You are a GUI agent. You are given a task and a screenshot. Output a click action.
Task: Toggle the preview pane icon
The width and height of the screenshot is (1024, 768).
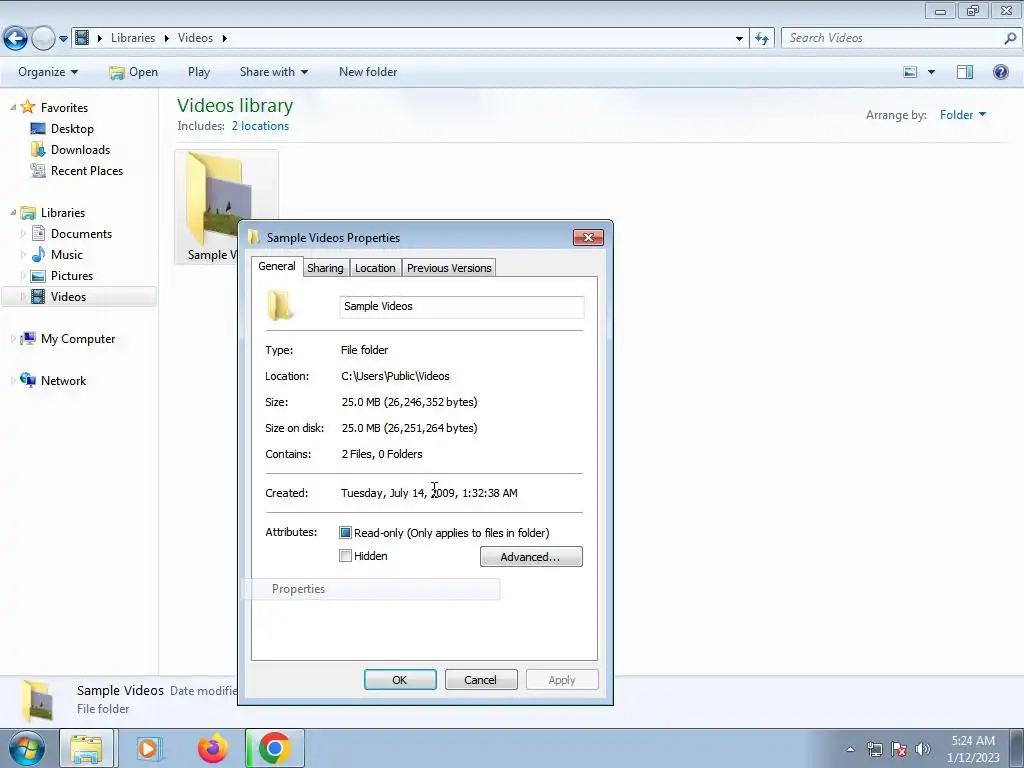click(x=965, y=72)
